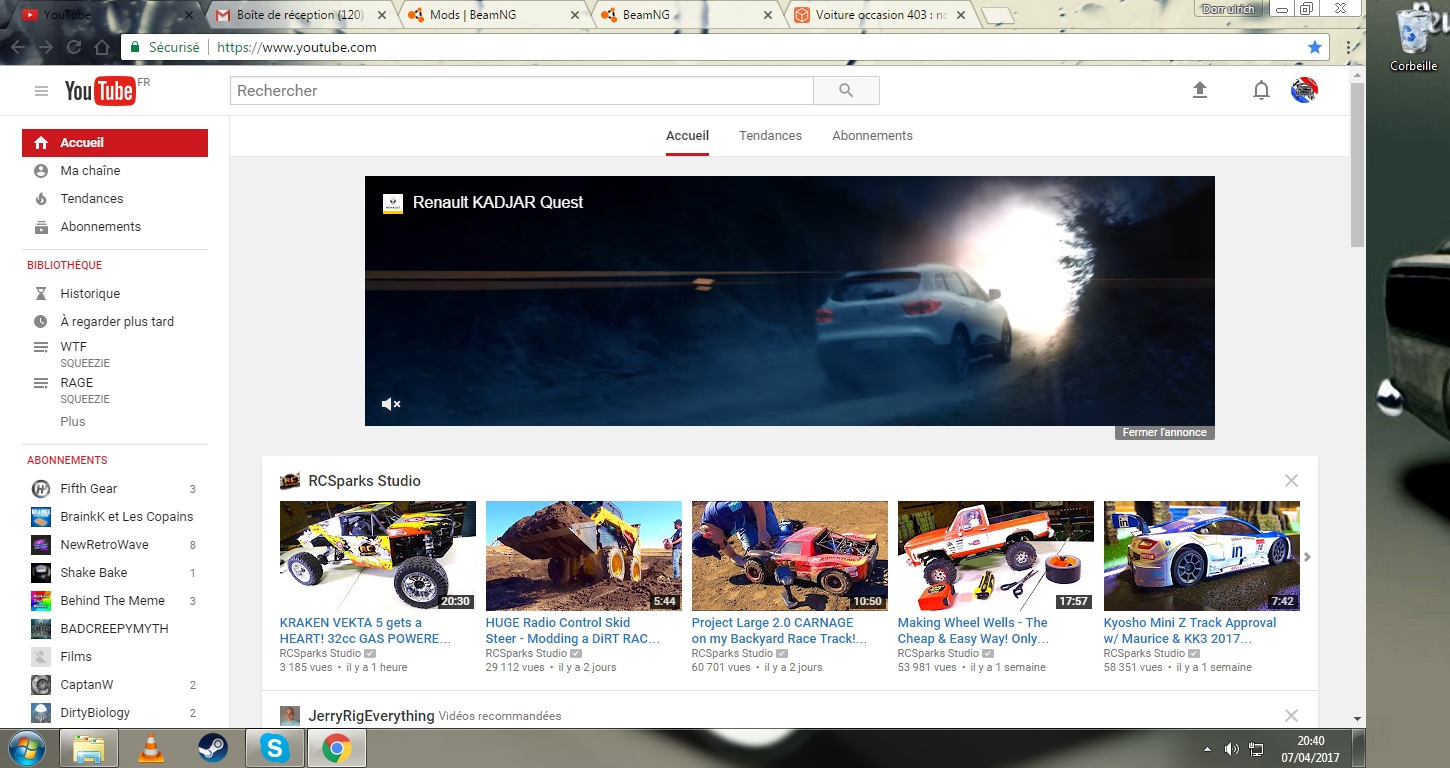This screenshot has height=768, width=1450.
Task: Open Chrome's three-dot menu
Action: 1348,47
